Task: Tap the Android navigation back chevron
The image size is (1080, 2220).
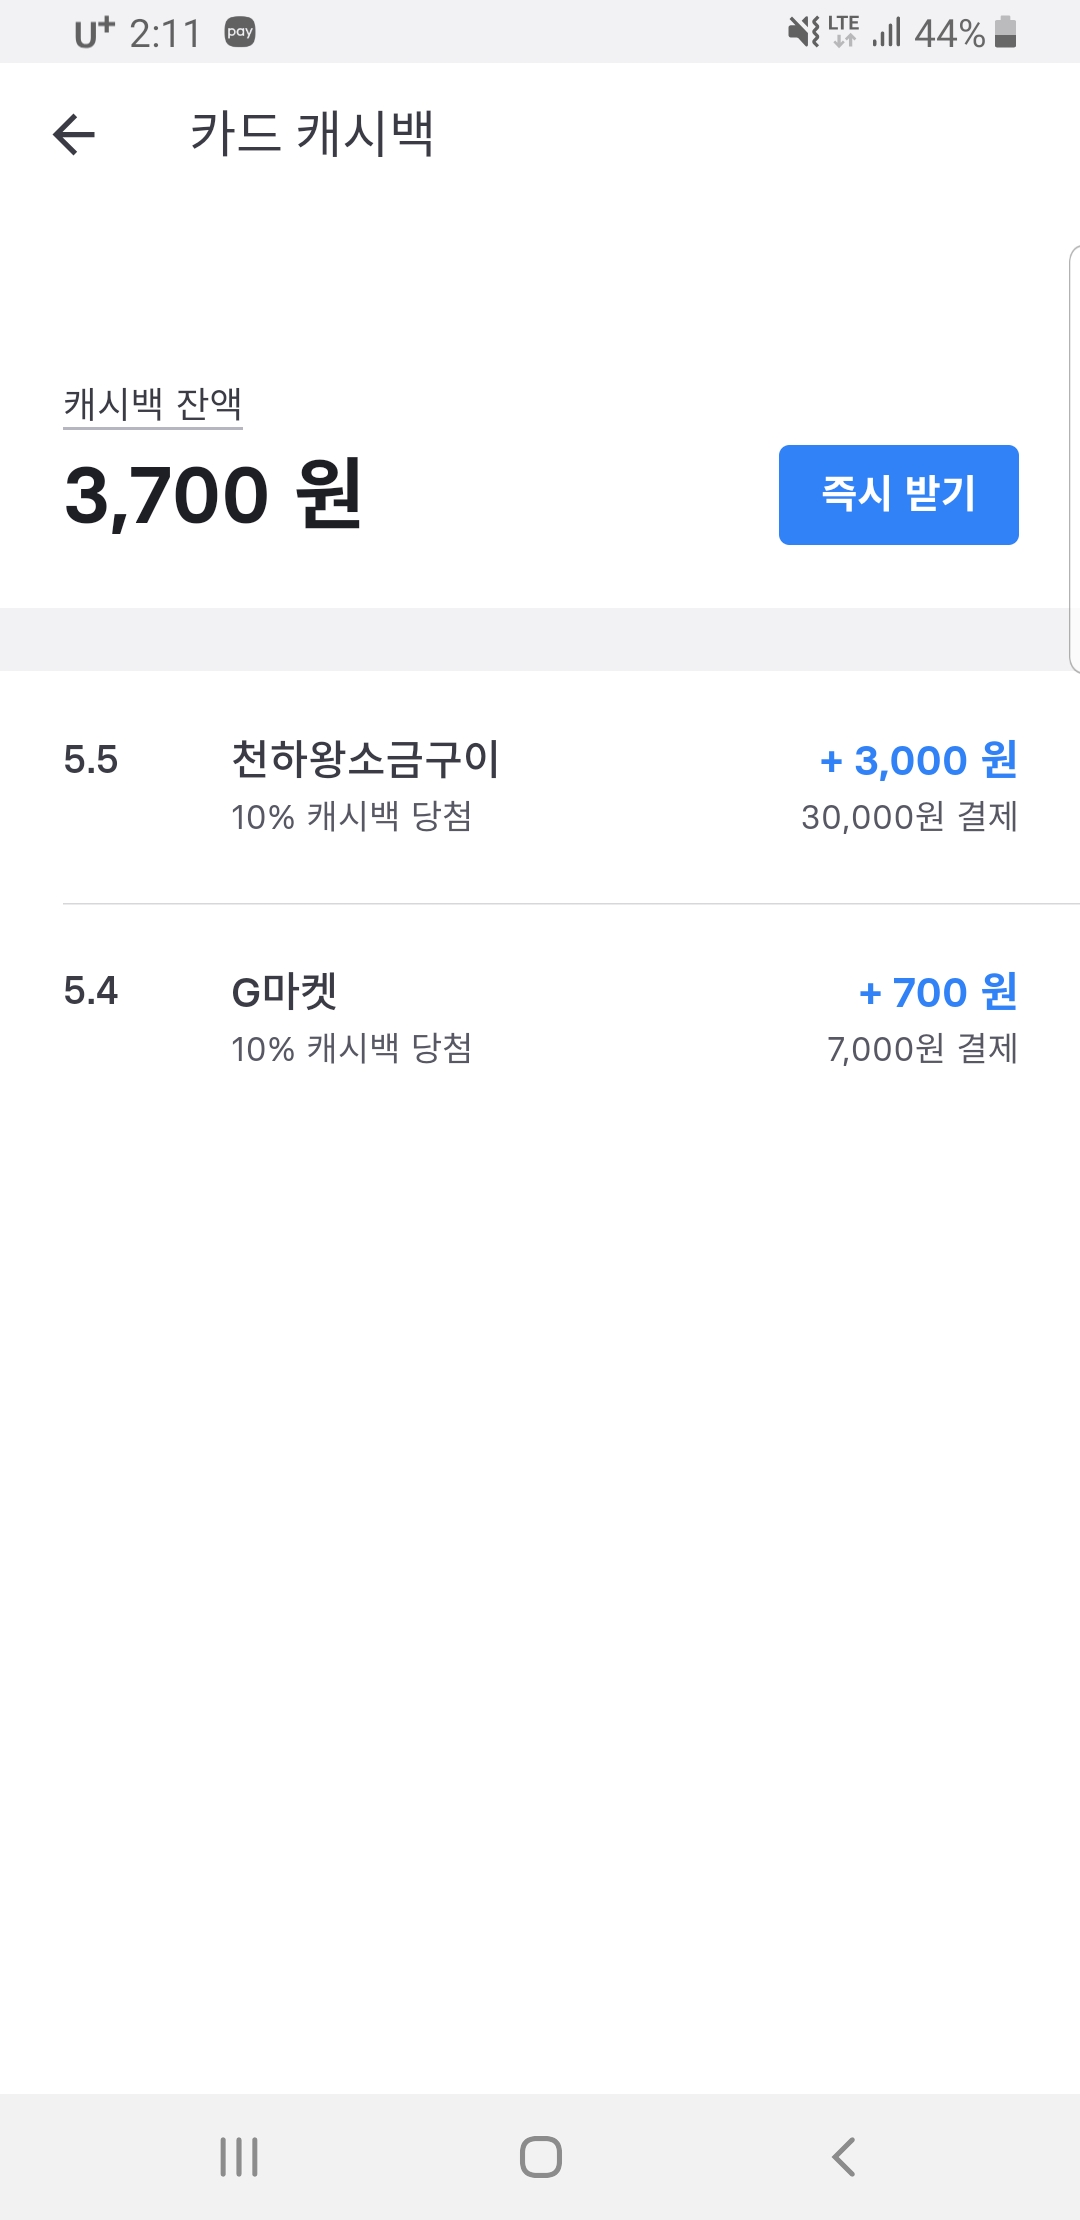Action: point(843,2157)
